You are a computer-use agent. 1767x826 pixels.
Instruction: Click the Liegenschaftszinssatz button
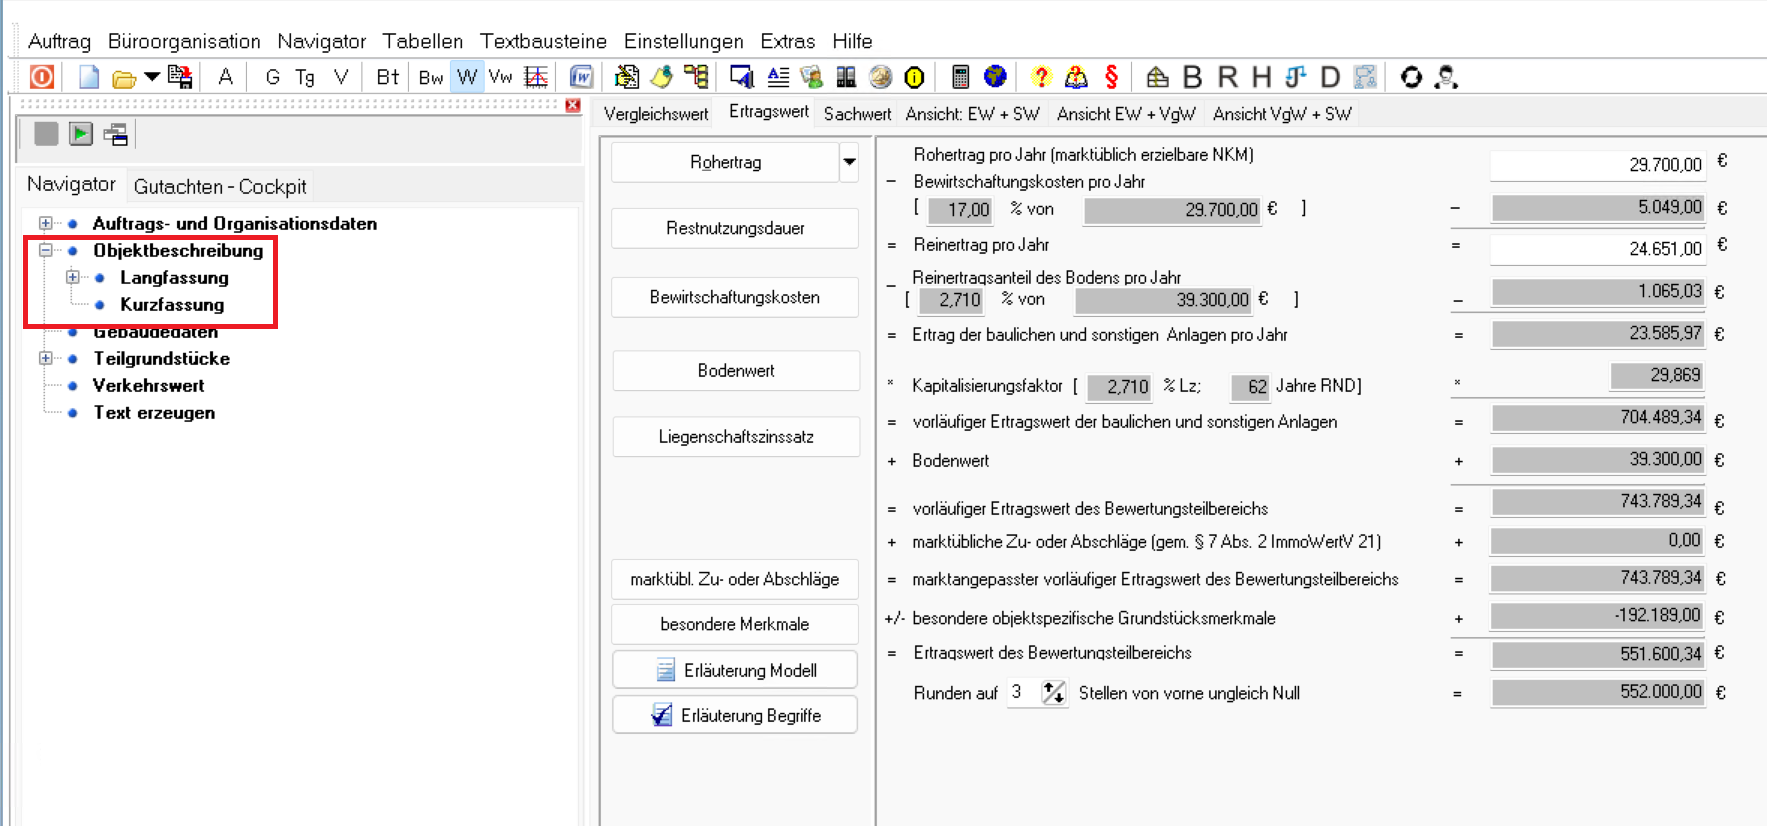pyautogui.click(x=735, y=437)
